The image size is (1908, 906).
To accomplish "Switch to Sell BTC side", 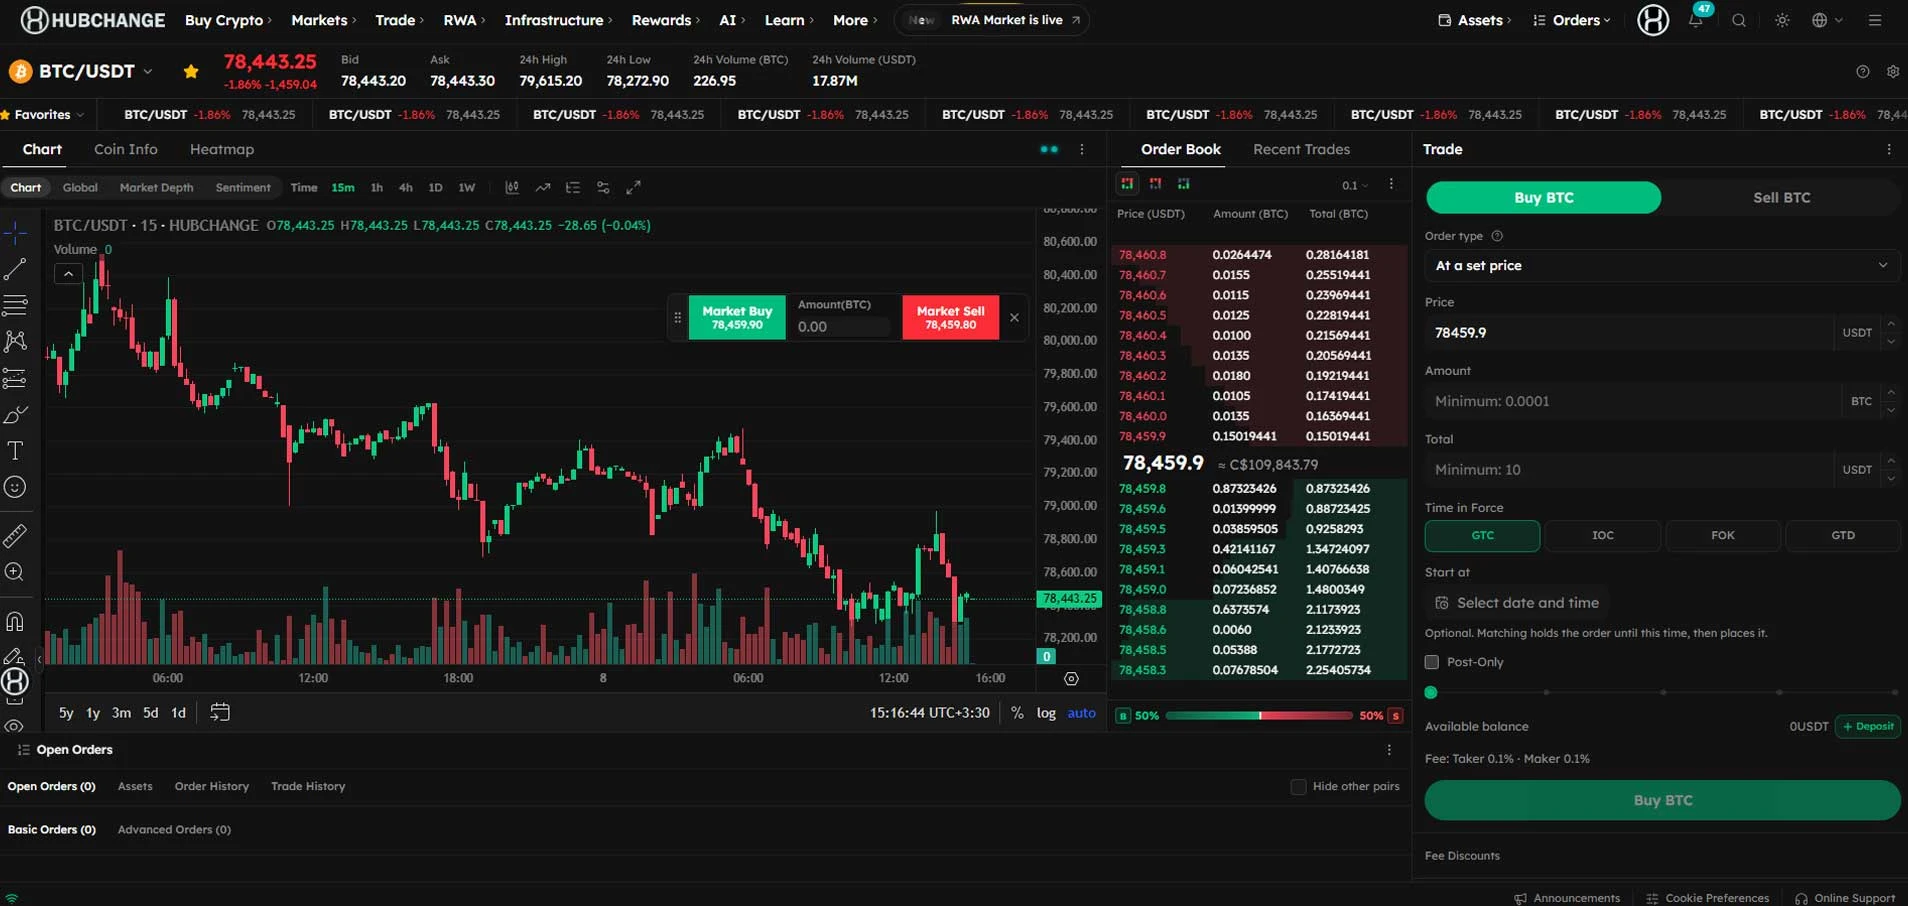I will (x=1781, y=197).
